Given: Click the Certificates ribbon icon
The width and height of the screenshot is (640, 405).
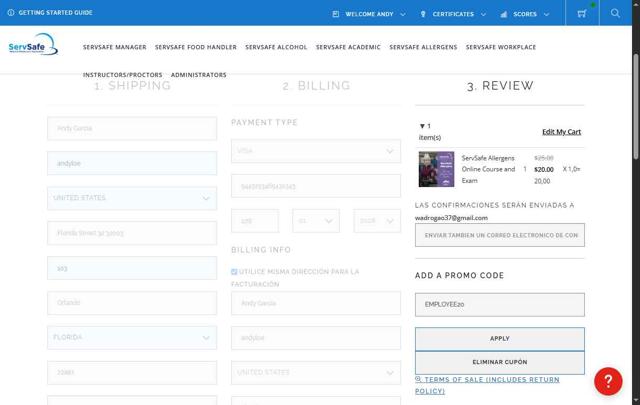Looking at the screenshot, I should point(423,14).
